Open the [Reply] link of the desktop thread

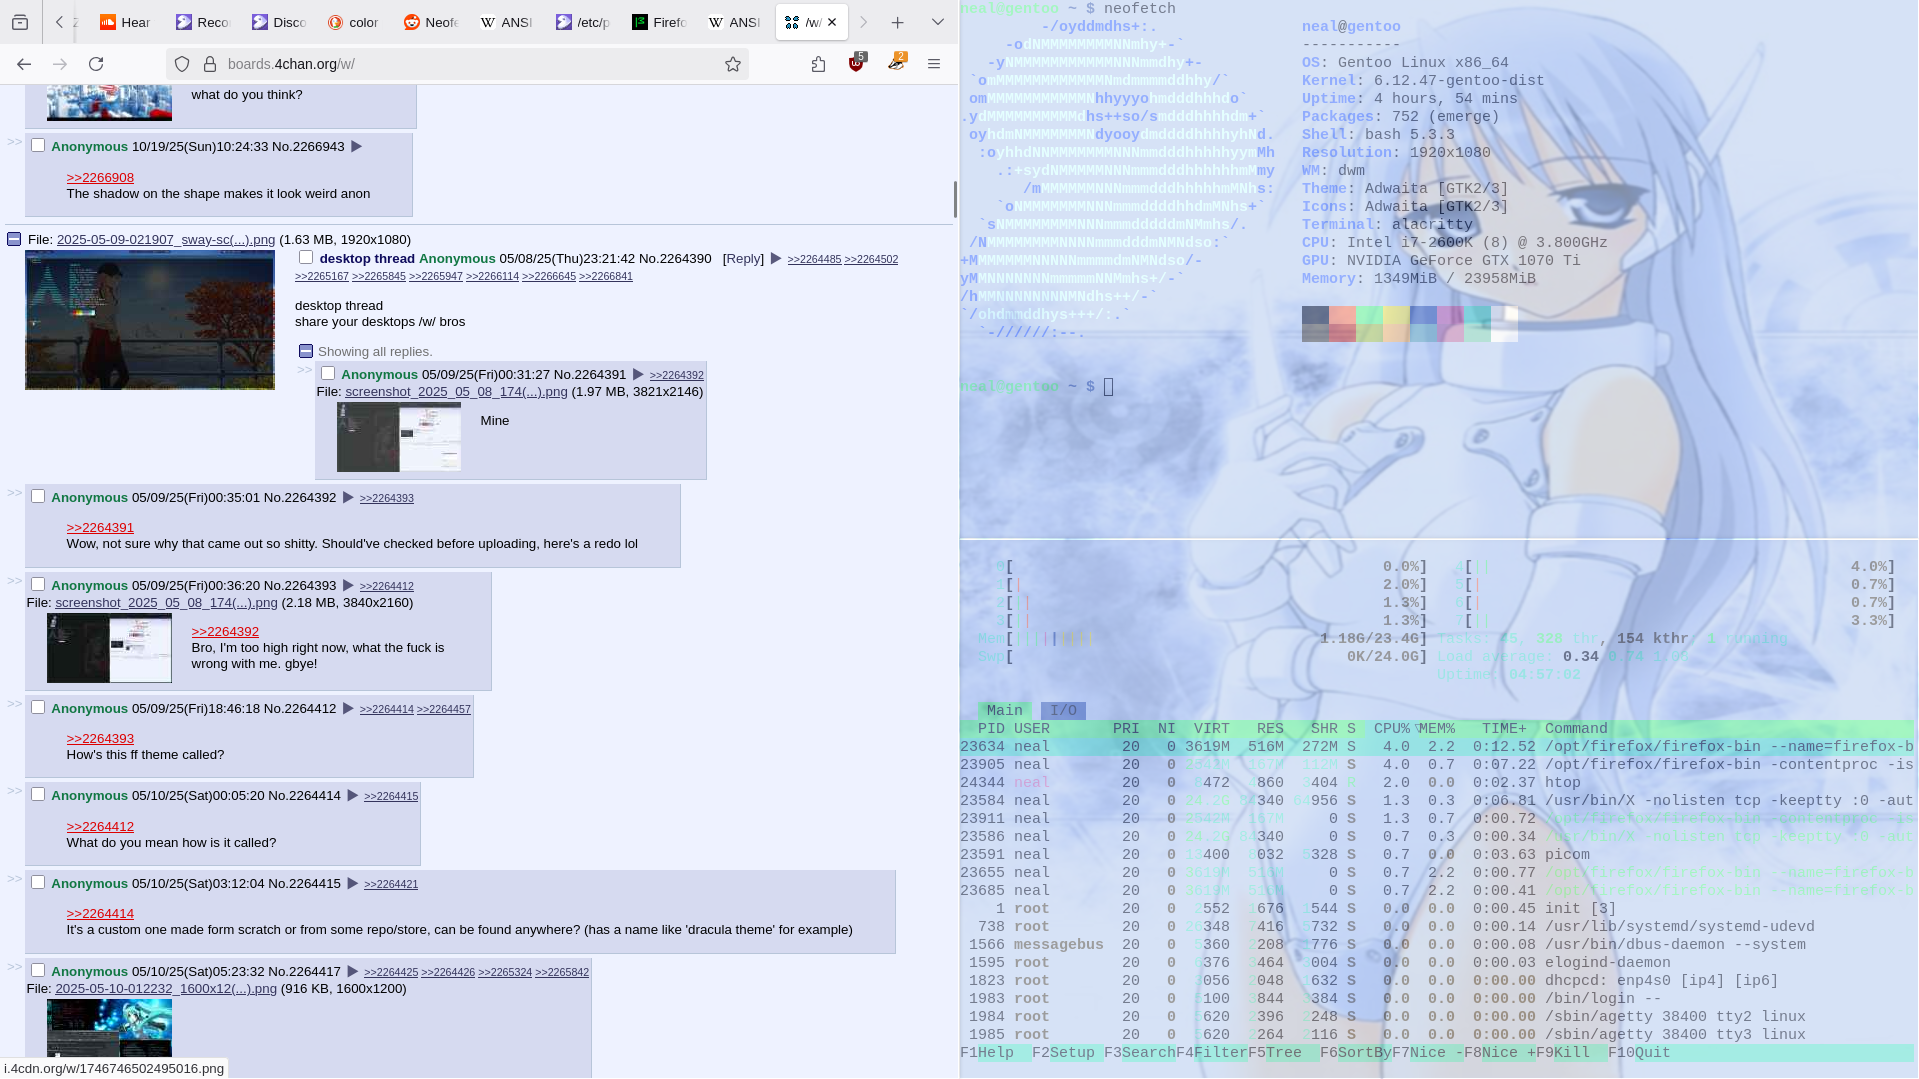pos(743,259)
